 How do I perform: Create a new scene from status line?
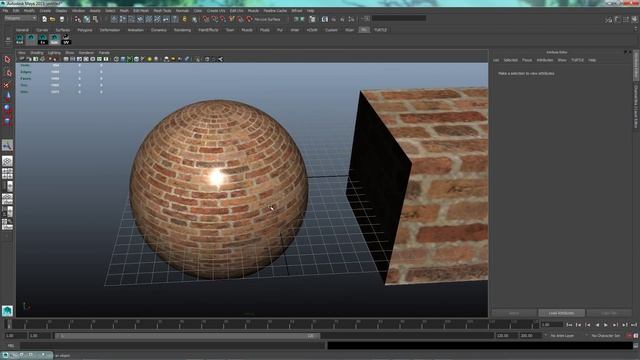[44, 19]
